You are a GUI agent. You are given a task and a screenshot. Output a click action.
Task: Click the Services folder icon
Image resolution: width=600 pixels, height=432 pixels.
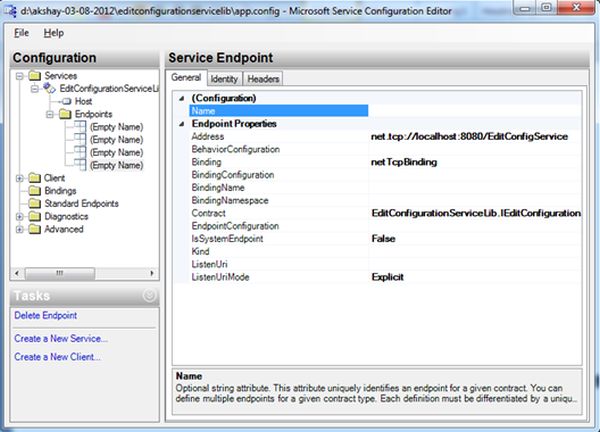[x=34, y=76]
